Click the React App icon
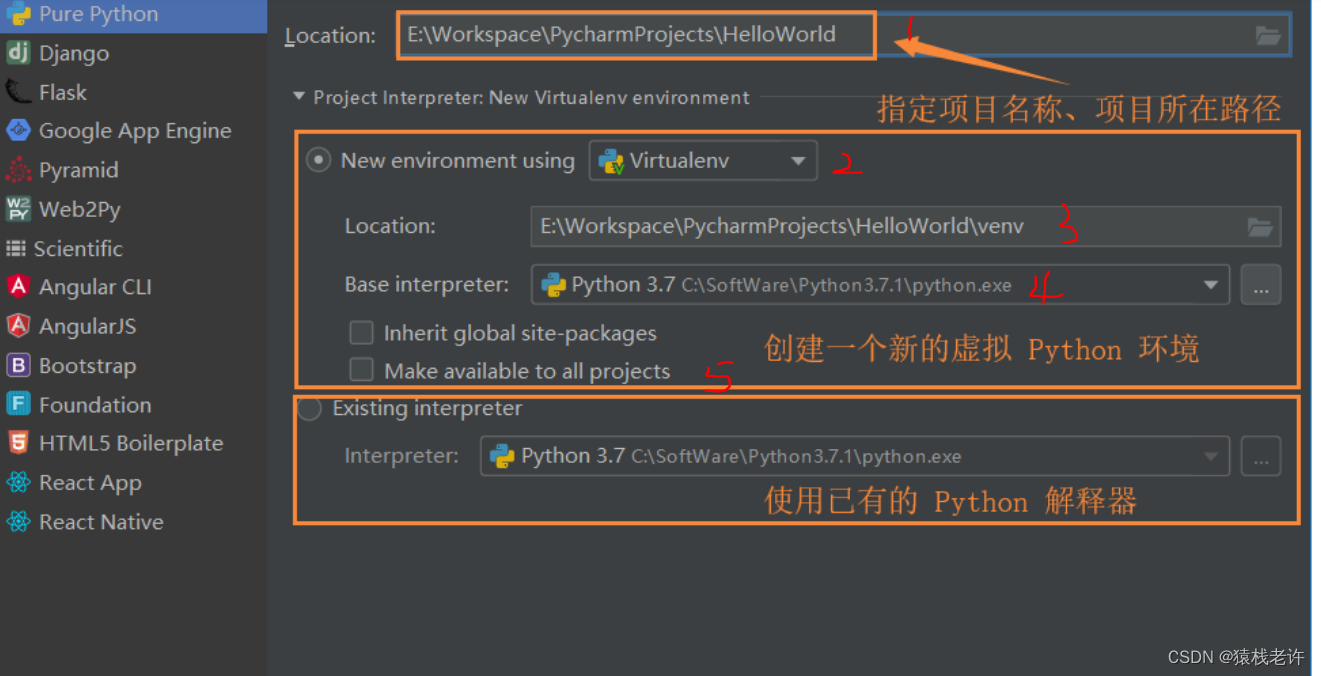 click(18, 483)
